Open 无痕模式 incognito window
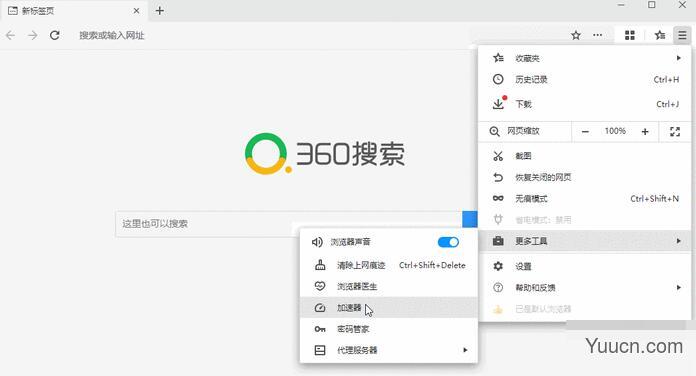This screenshot has width=696, height=376. click(585, 198)
